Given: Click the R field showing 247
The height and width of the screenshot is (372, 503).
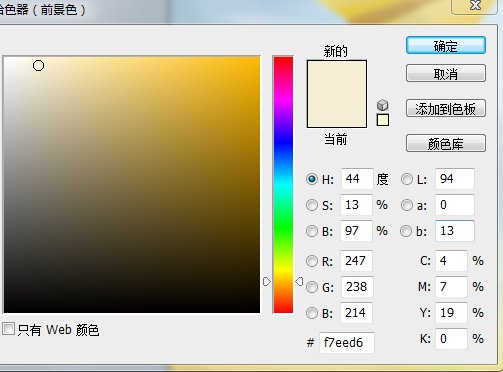Looking at the screenshot, I should [356, 261].
